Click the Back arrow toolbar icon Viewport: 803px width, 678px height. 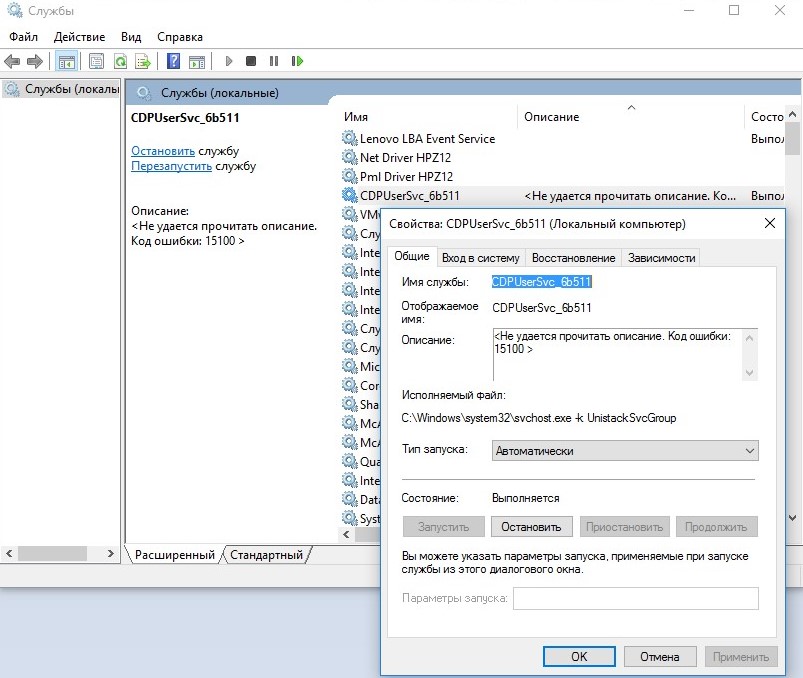coord(12,61)
